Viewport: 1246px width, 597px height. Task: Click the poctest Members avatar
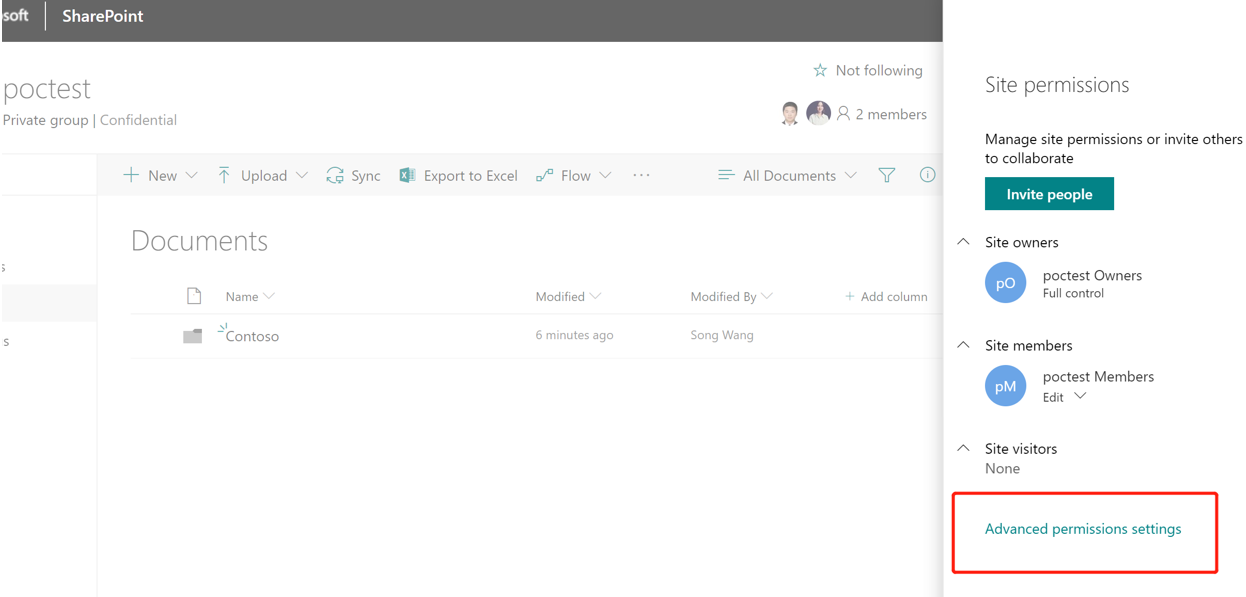click(x=1006, y=386)
